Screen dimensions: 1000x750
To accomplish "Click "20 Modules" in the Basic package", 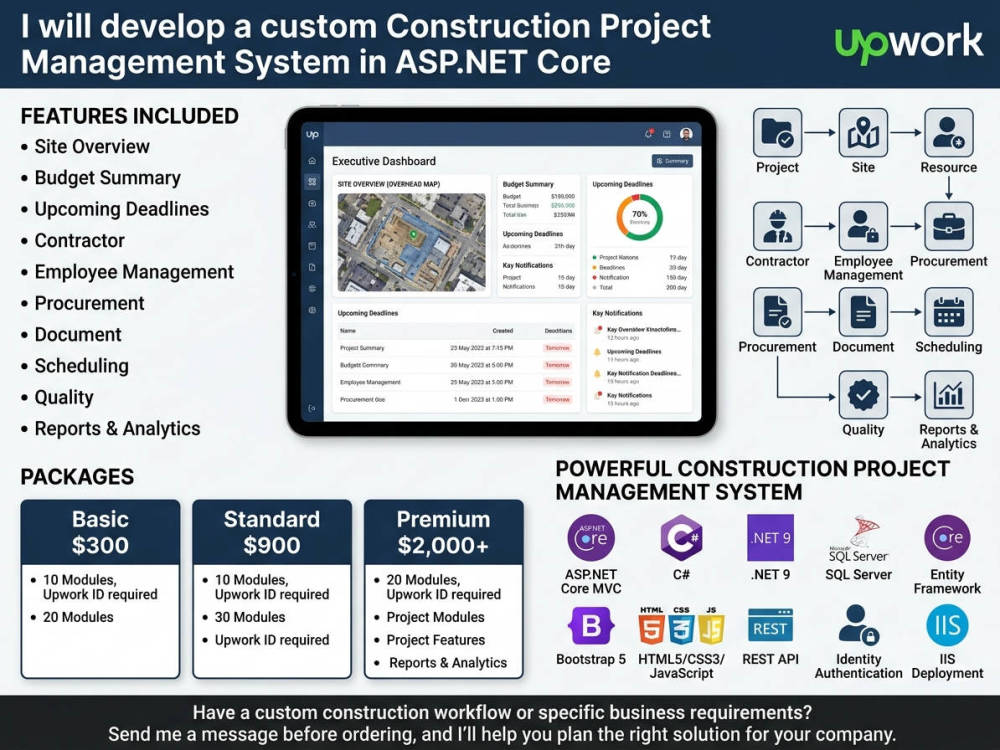I will (78, 617).
